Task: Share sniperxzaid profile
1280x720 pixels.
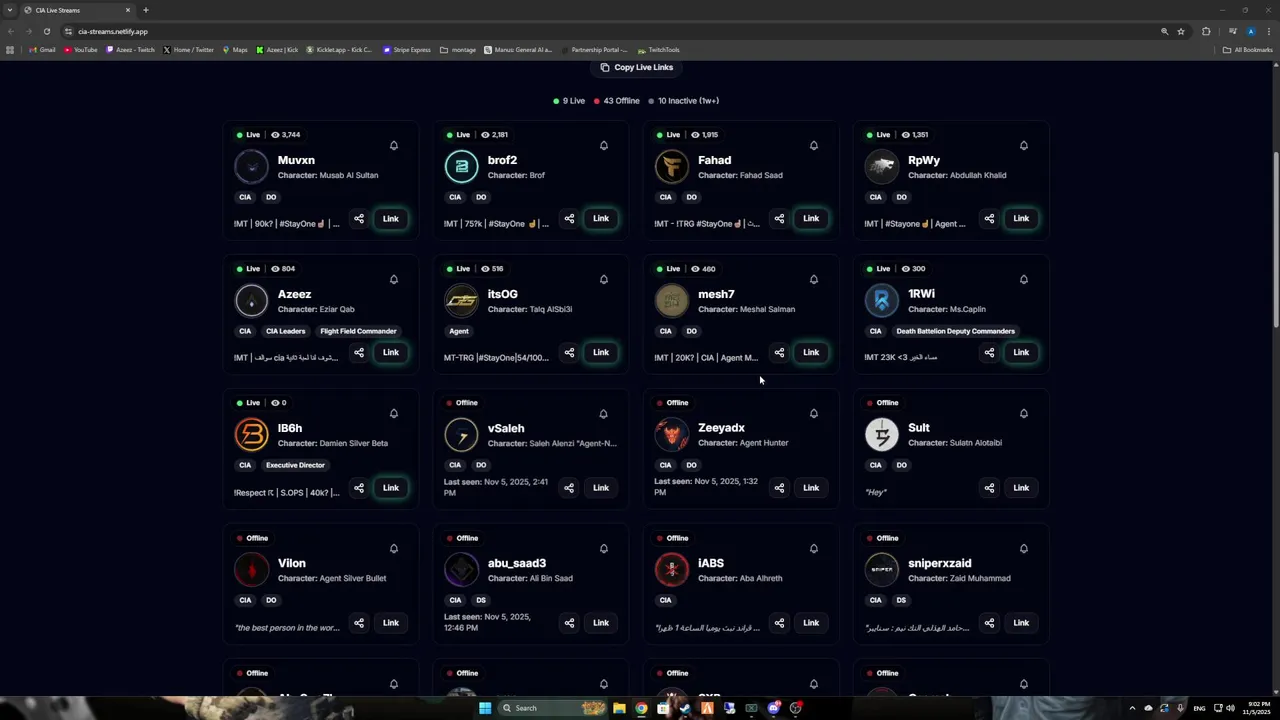Action: (989, 623)
